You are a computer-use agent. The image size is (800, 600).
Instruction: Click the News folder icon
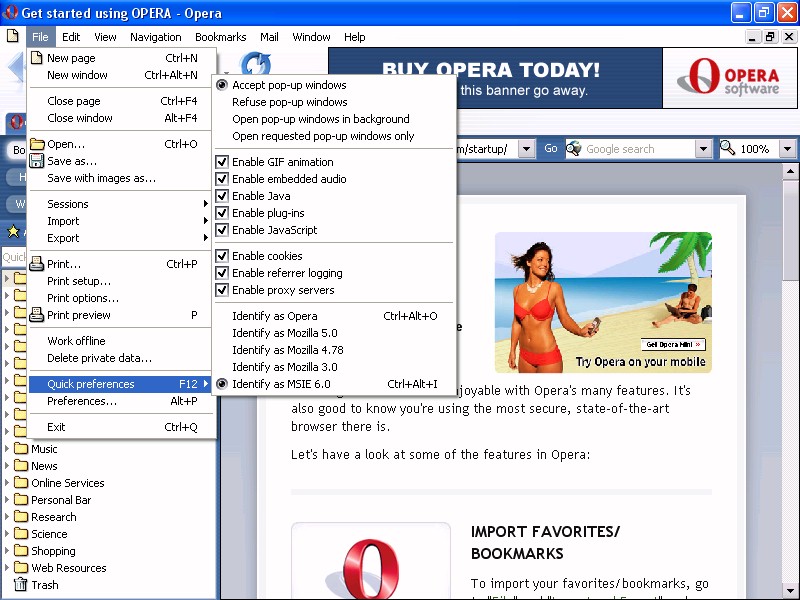click(21, 466)
